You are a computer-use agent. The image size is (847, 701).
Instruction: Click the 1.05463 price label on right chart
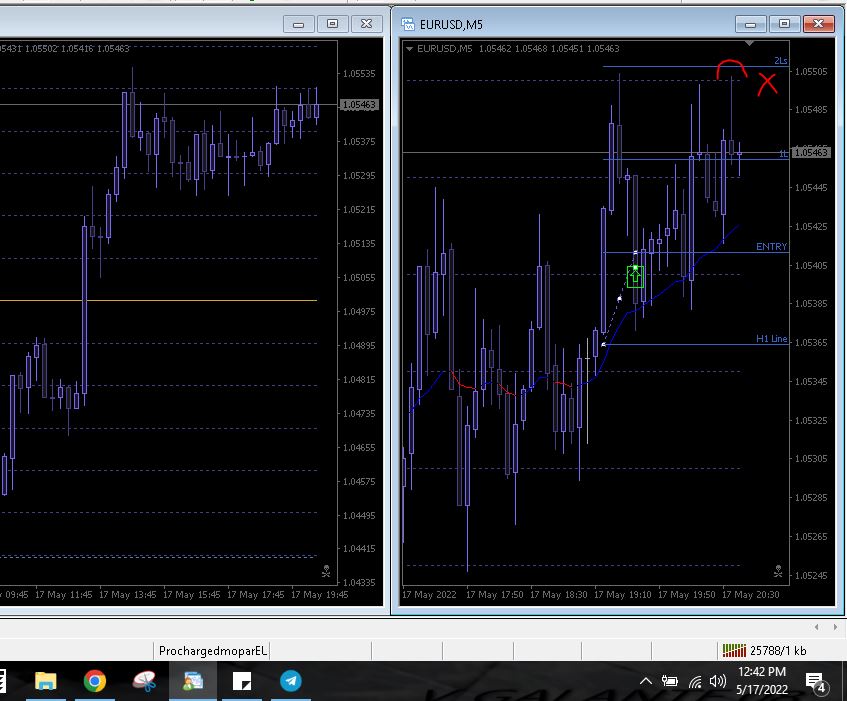(x=811, y=152)
